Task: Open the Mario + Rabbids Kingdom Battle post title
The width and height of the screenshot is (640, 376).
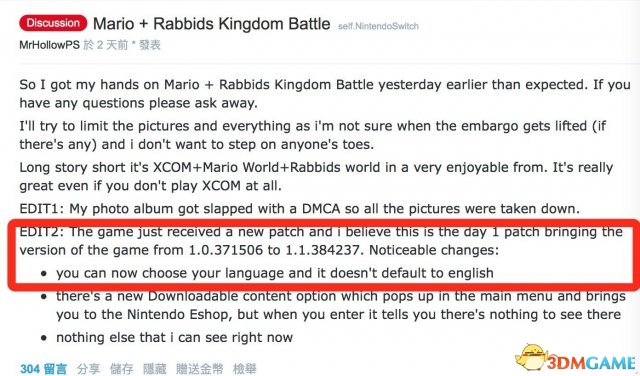Action: tap(211, 24)
